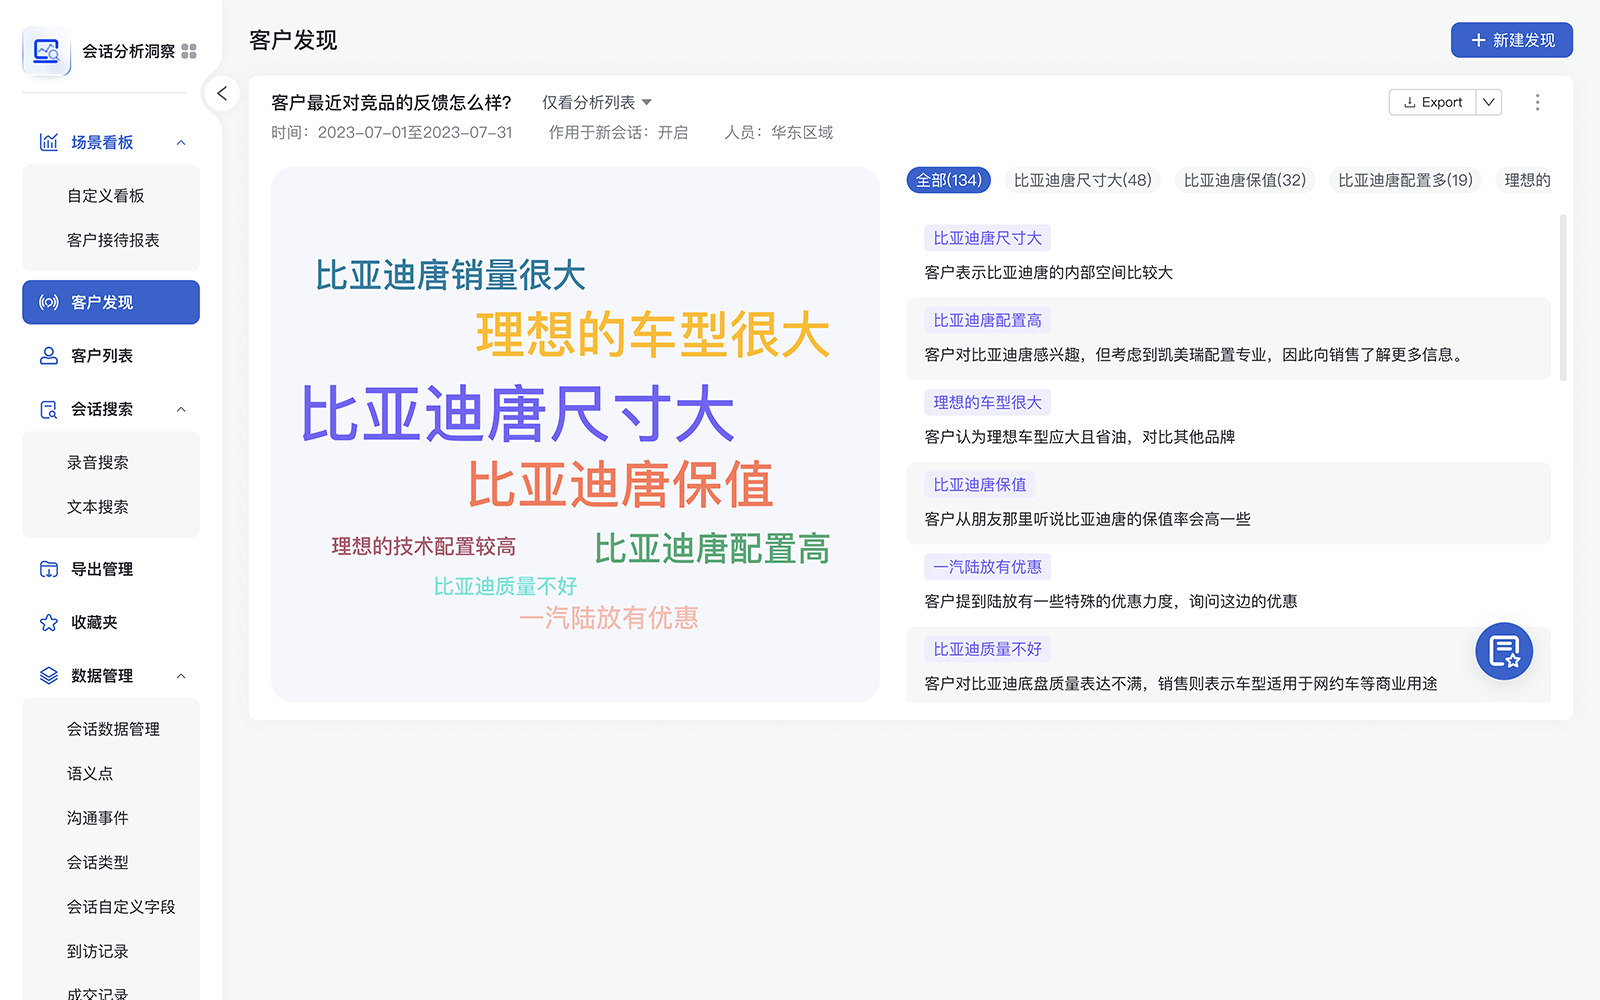Select the 比亚迪唐配置多(19) filter tab

coord(1405,180)
